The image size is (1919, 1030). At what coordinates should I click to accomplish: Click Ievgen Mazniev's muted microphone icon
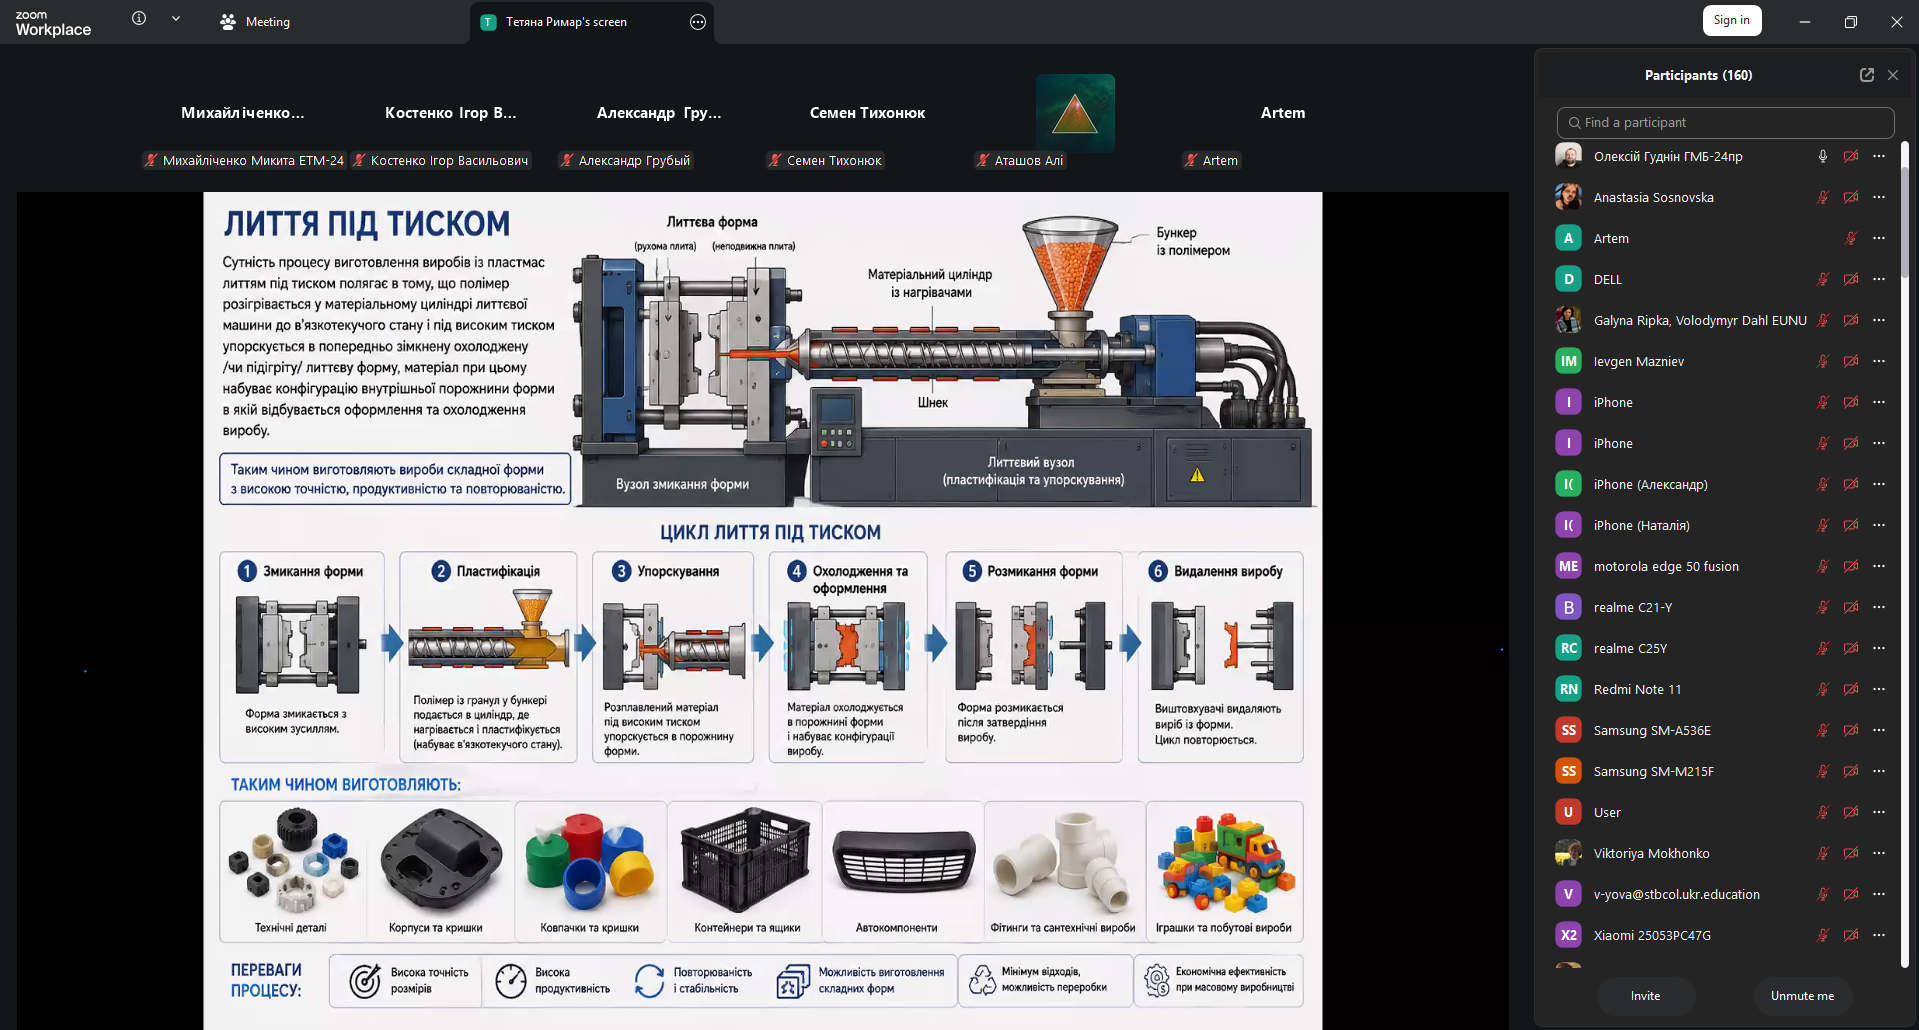pos(1823,361)
